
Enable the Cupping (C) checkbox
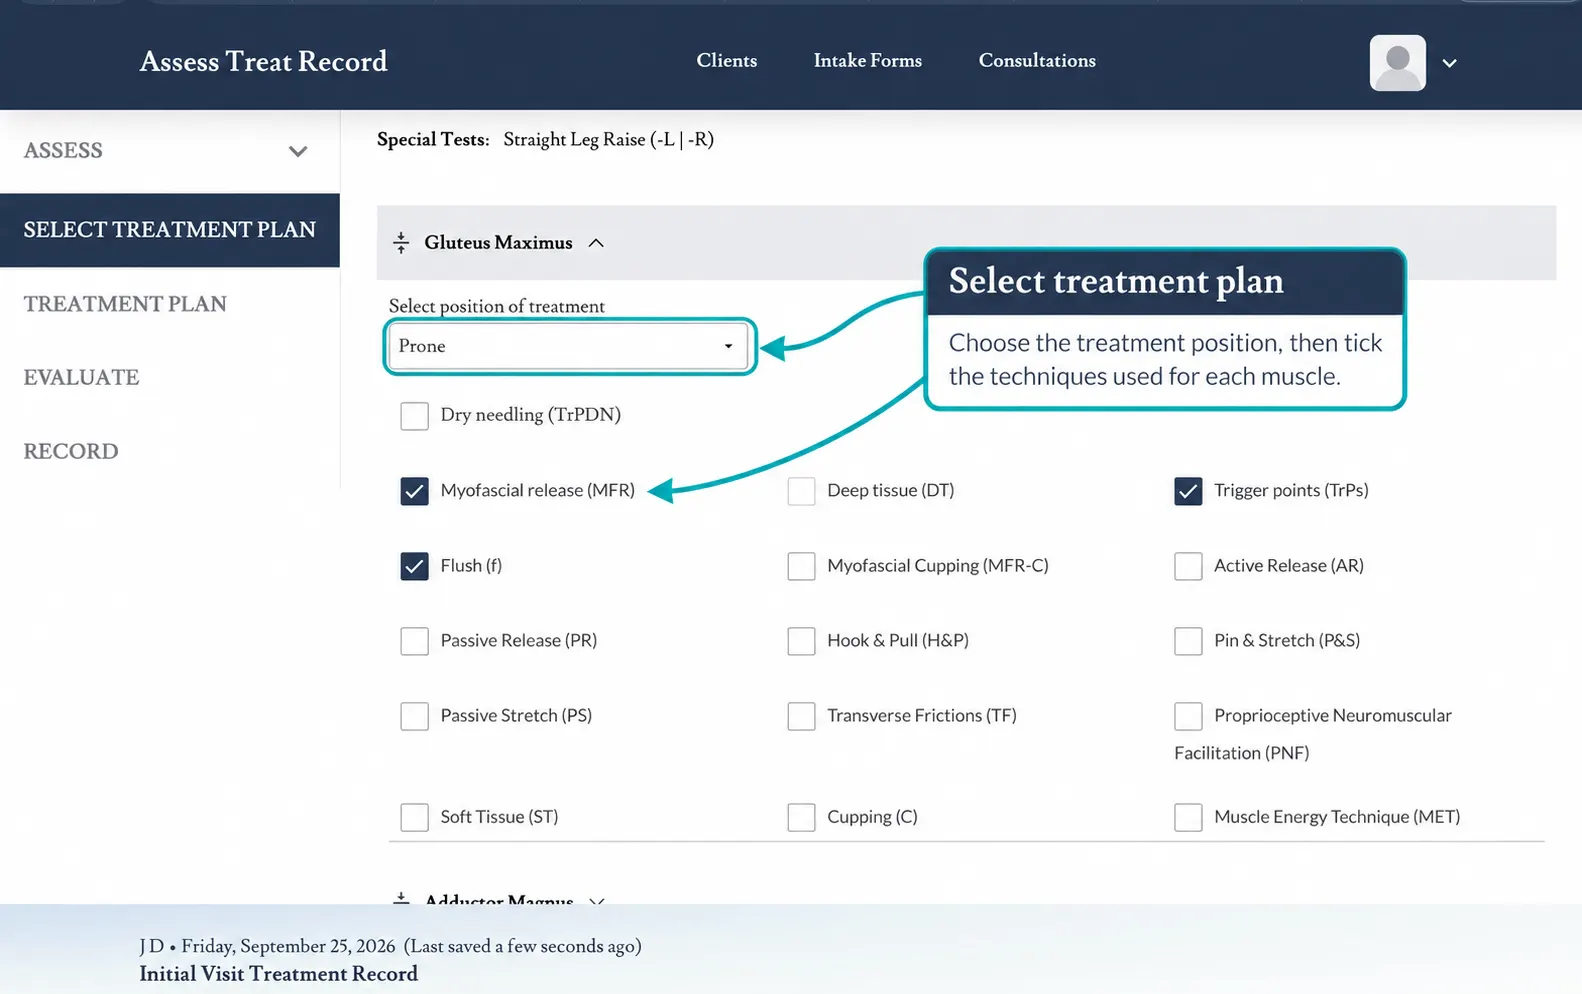tap(801, 817)
